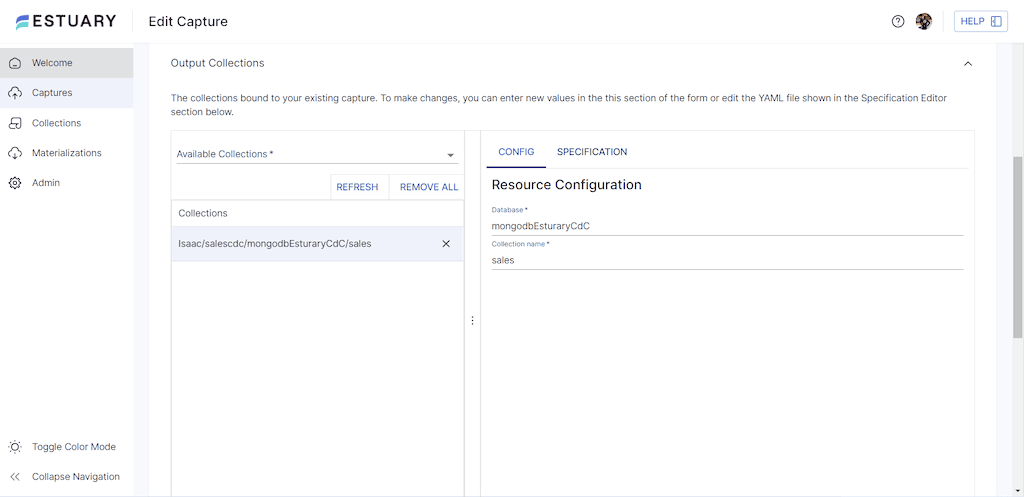Click the double-chevron collapse icon

tap(15, 477)
